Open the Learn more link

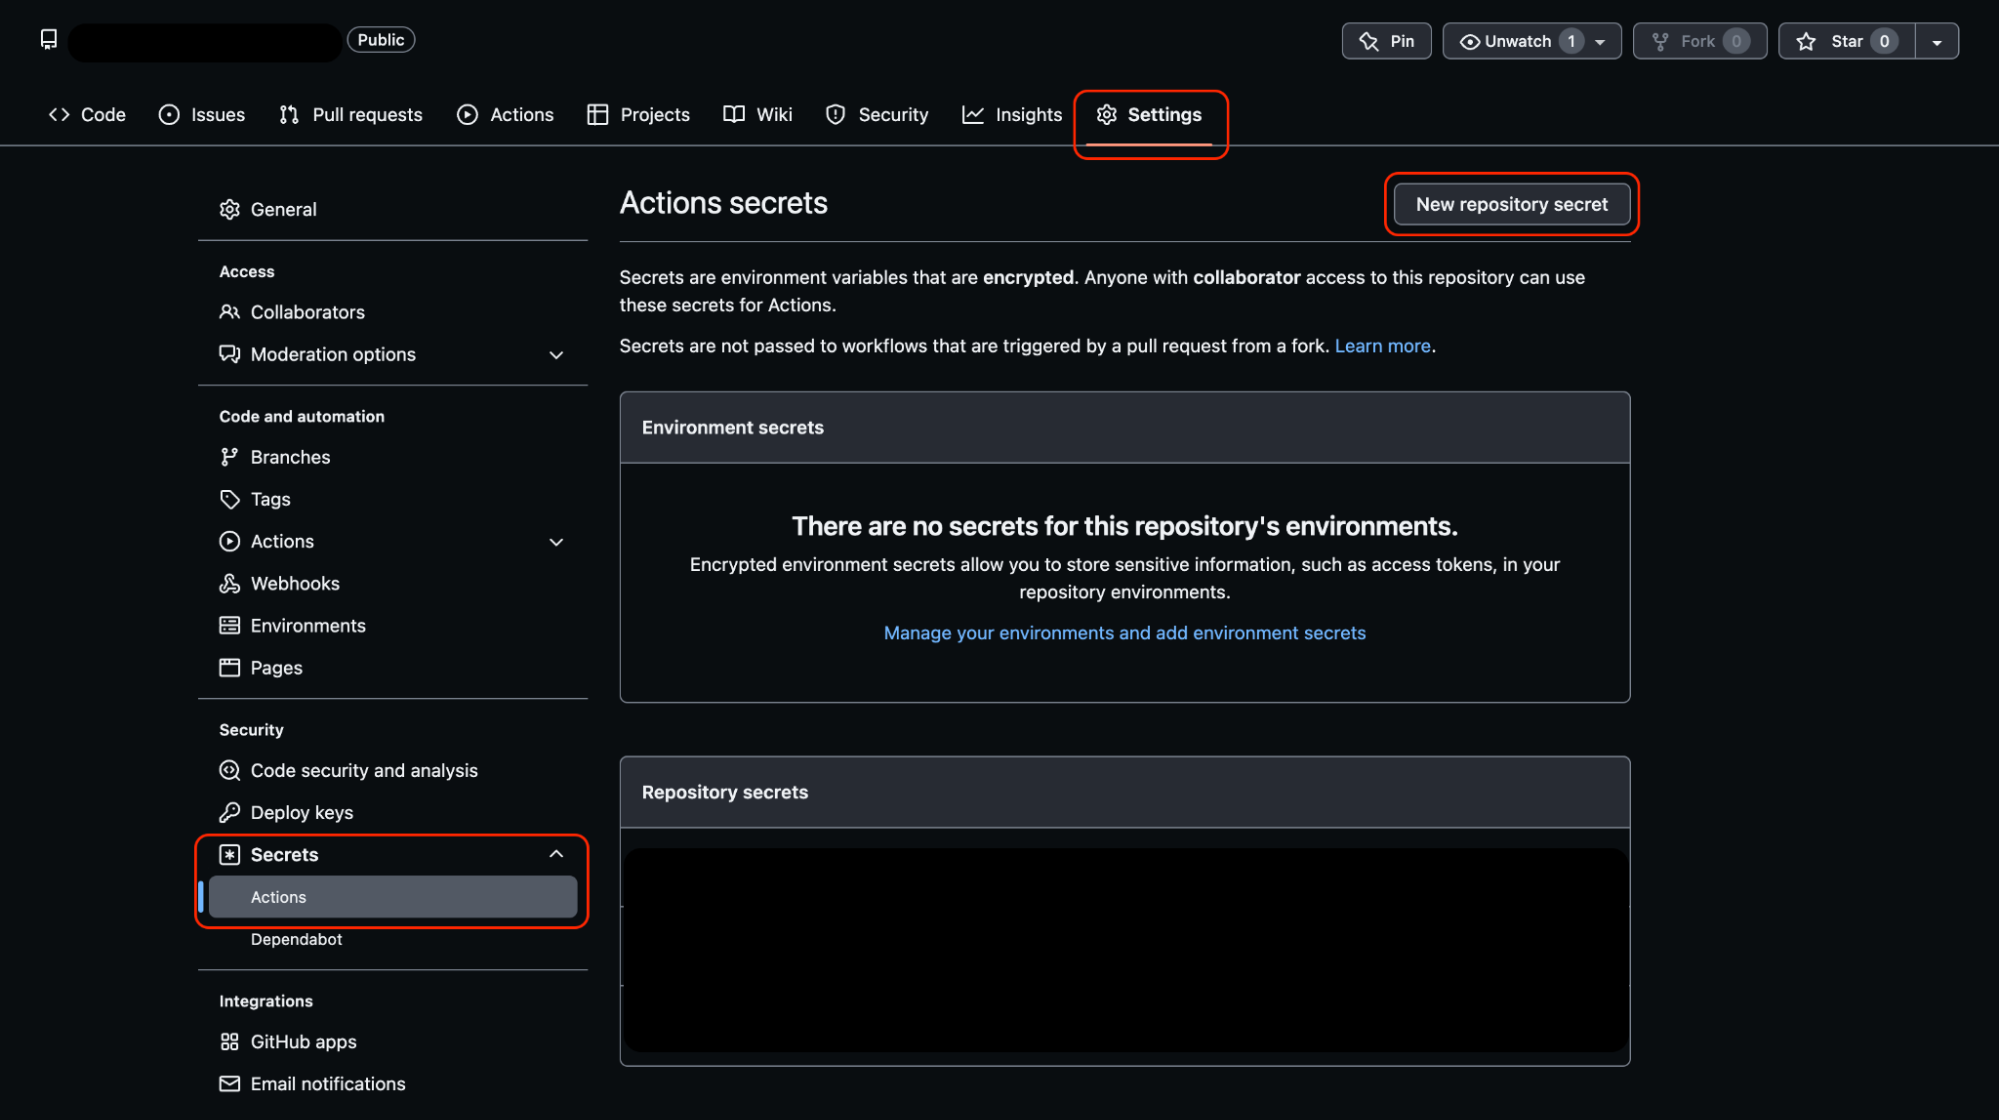[1382, 346]
